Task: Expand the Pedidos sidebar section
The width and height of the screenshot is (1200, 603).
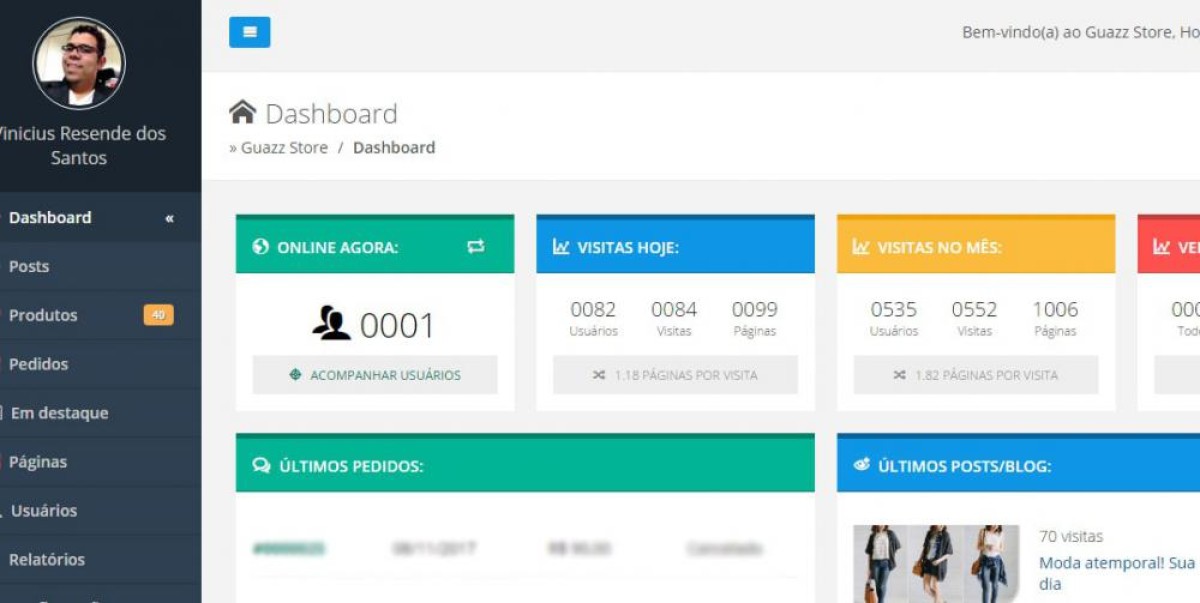Action: [39, 364]
